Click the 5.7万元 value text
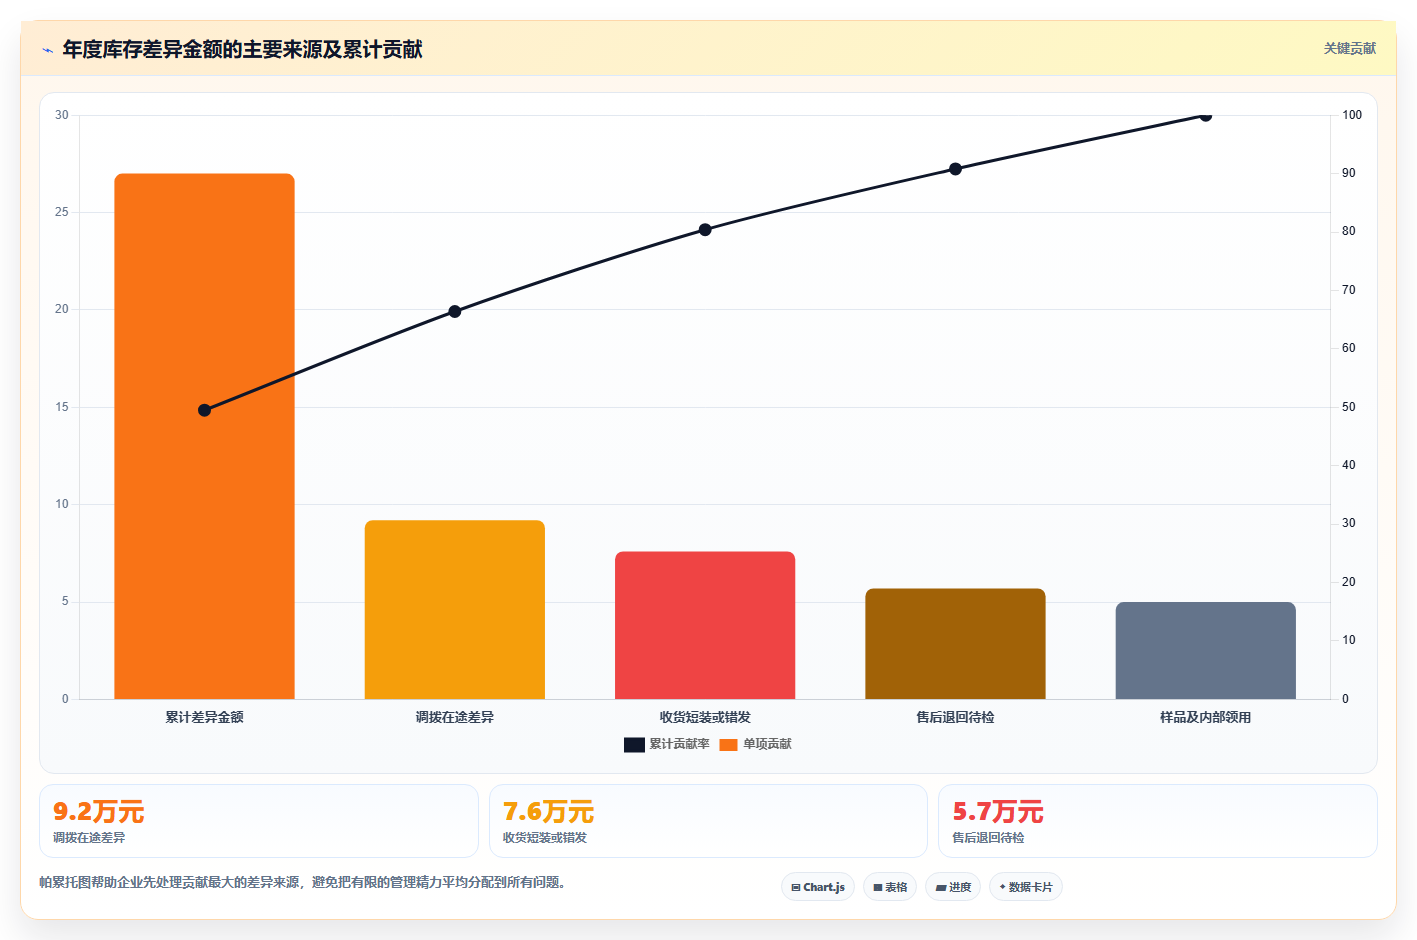Viewport: 1417px width, 940px height. (997, 811)
